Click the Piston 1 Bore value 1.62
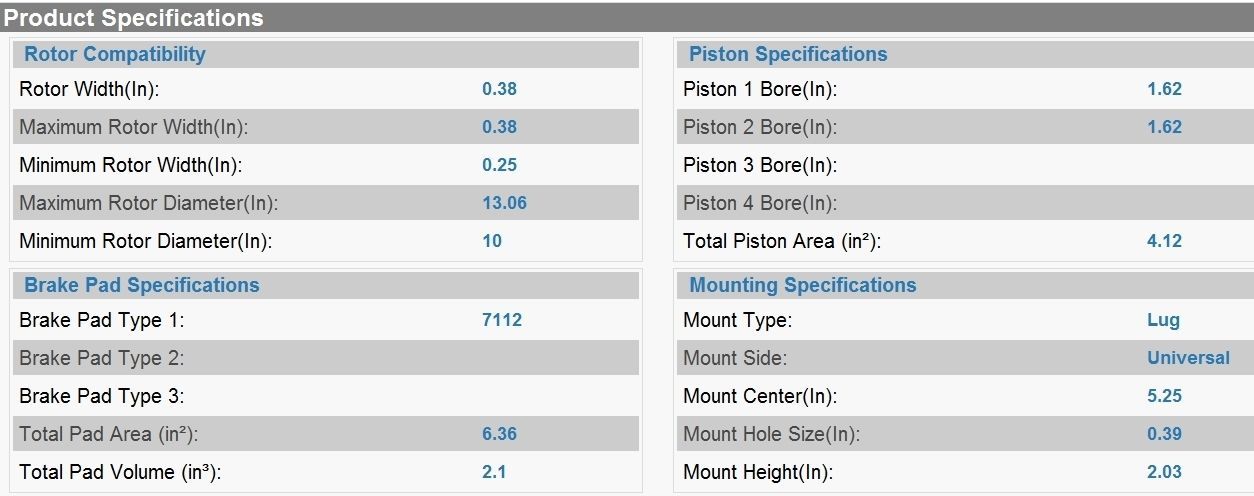This screenshot has width=1254, height=496. tap(1164, 89)
